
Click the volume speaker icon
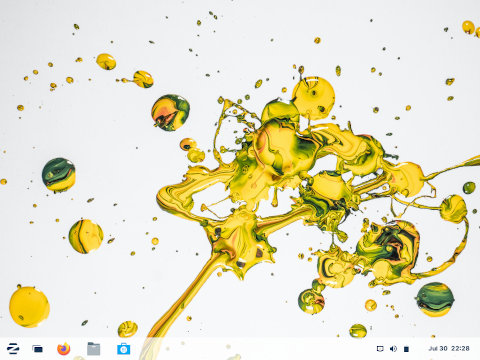pos(393,349)
